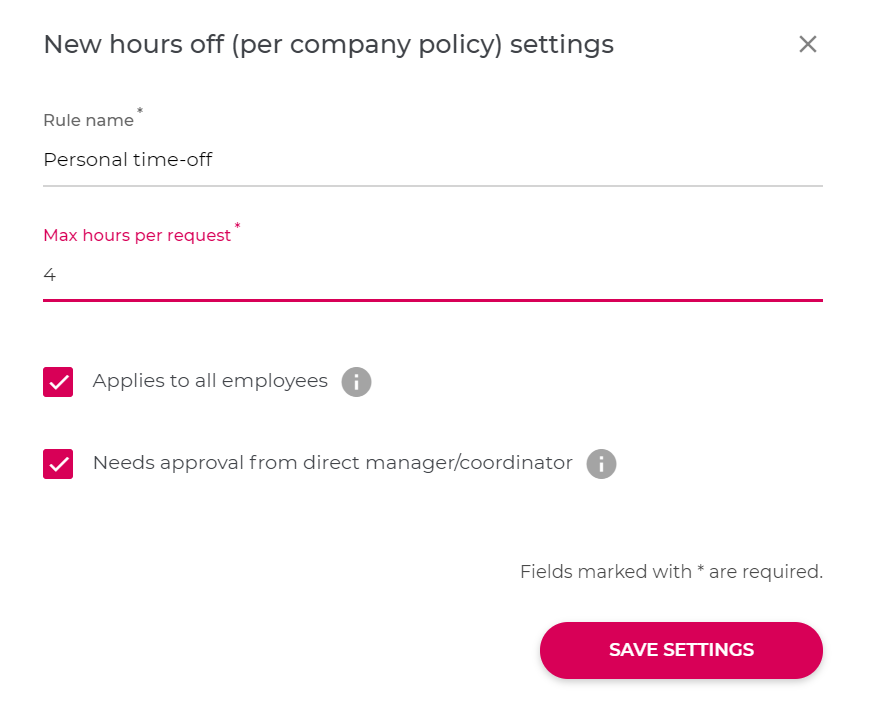This screenshot has height=710, width=875.
Task: Open info tooltip for manager approval option
Action: coord(601,464)
